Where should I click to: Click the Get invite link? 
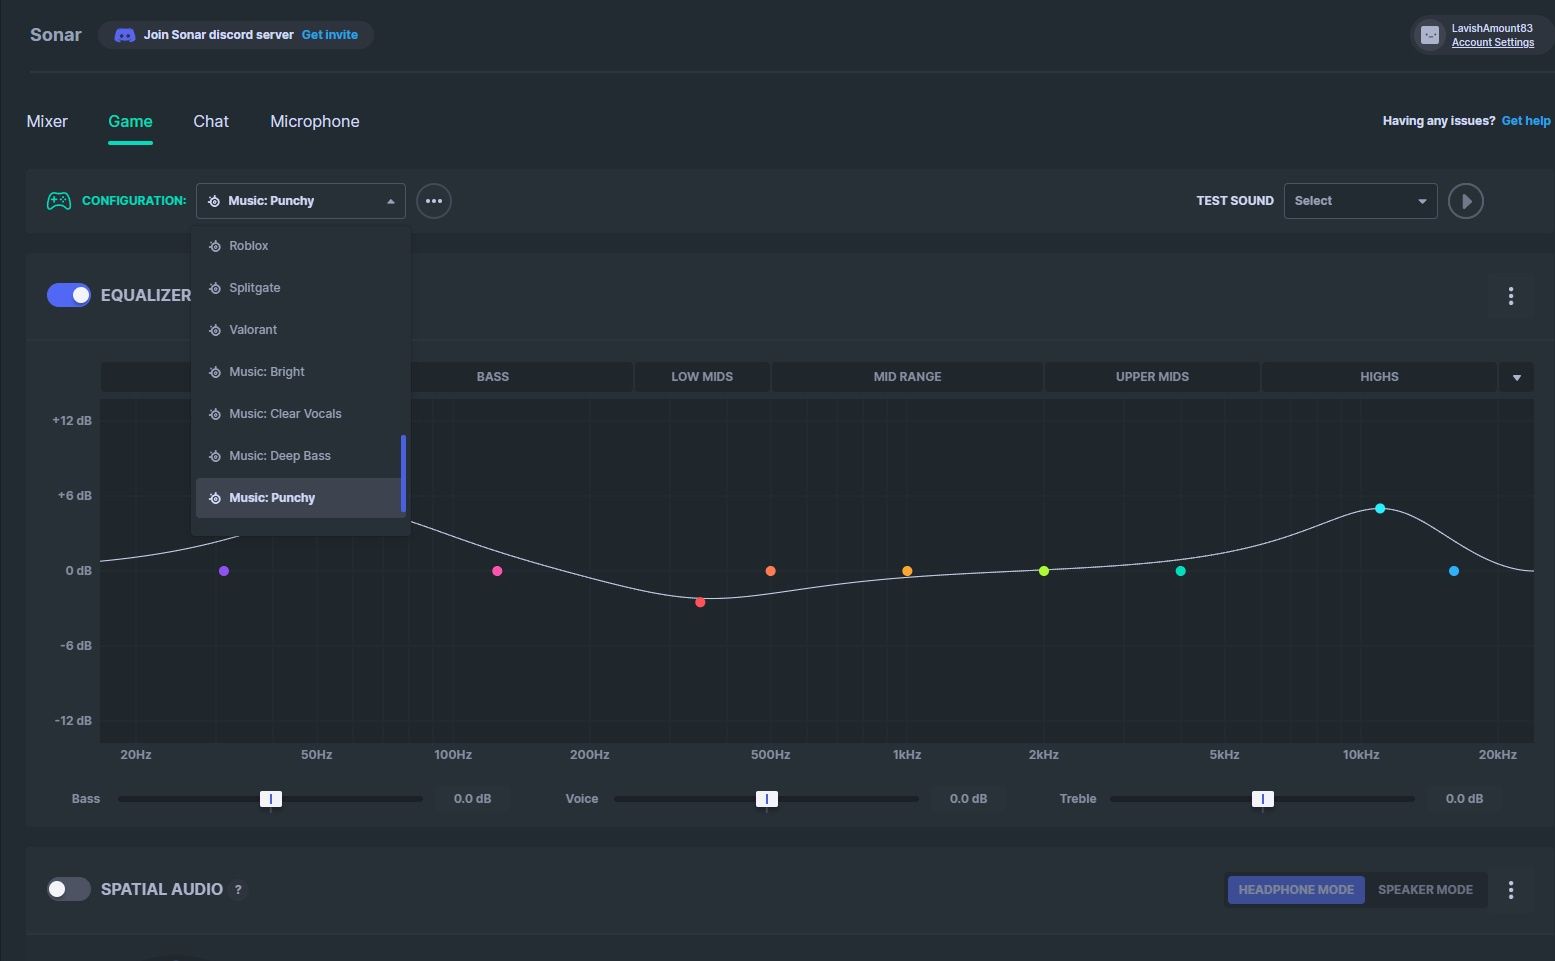pyautogui.click(x=330, y=35)
